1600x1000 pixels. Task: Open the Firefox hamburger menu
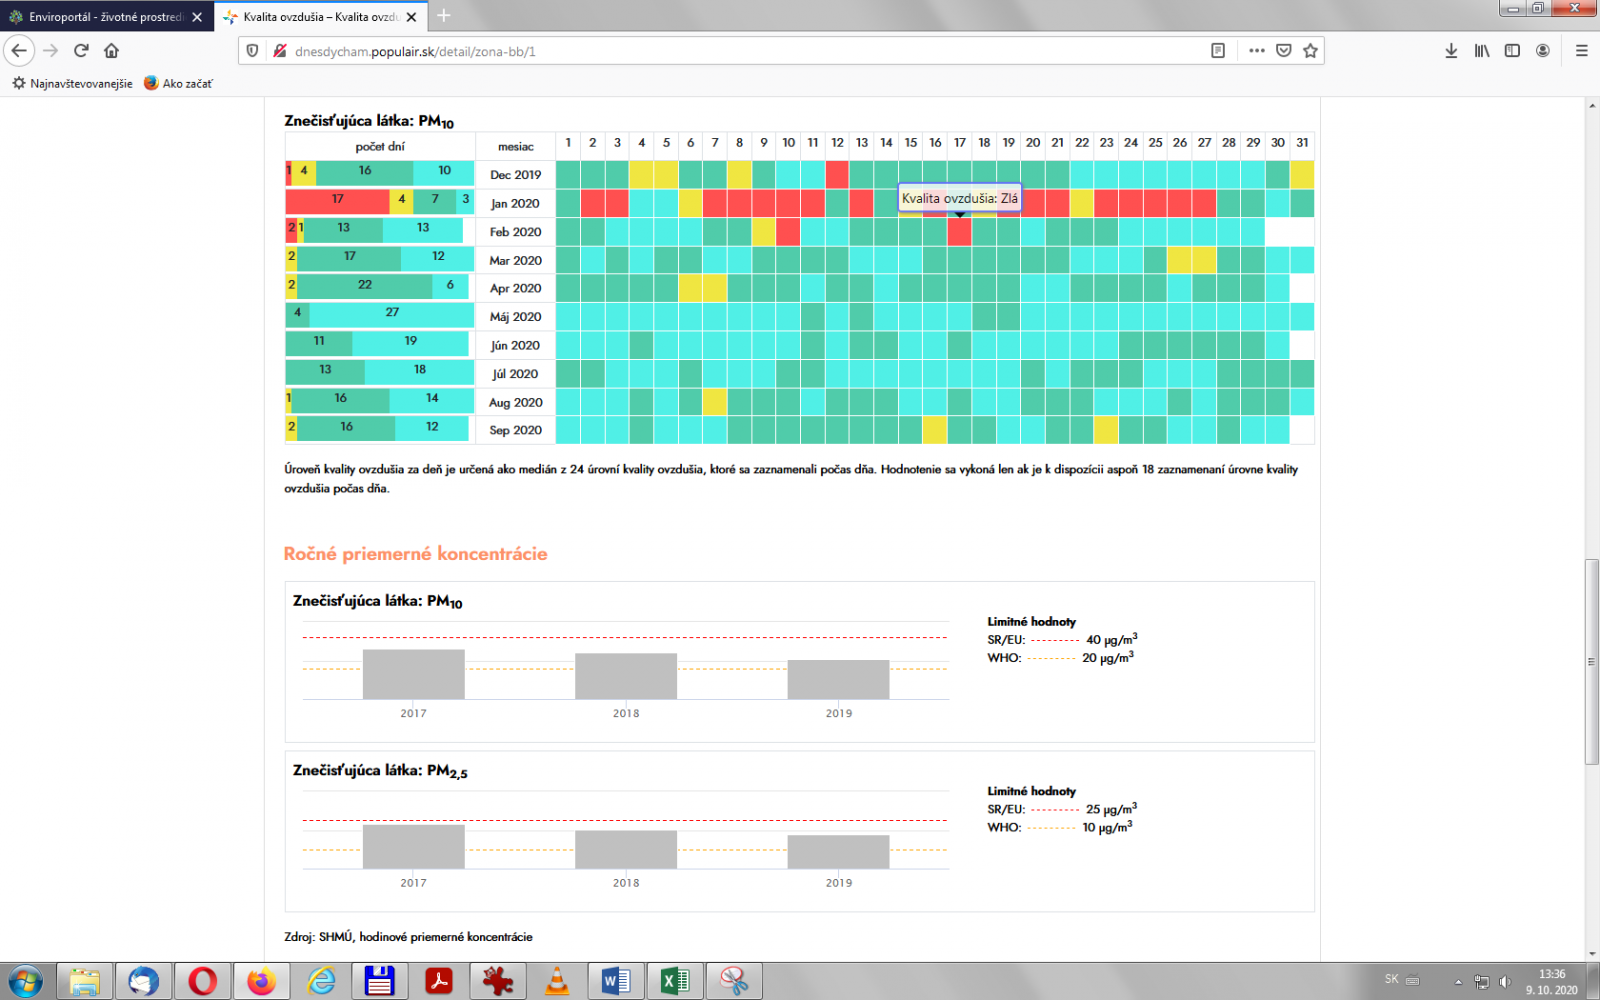1581,51
